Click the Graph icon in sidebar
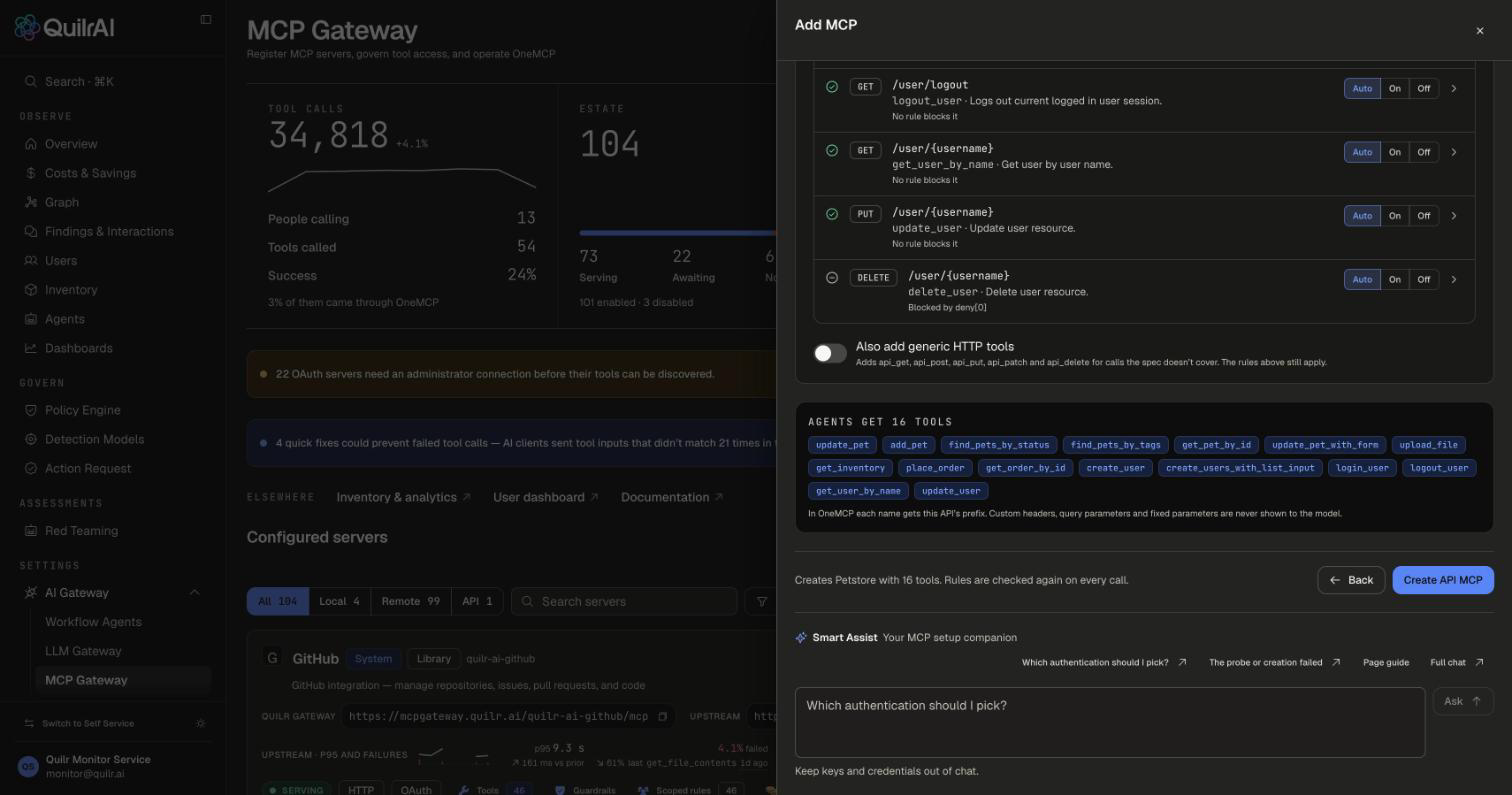This screenshot has width=1512, height=795. [31, 202]
